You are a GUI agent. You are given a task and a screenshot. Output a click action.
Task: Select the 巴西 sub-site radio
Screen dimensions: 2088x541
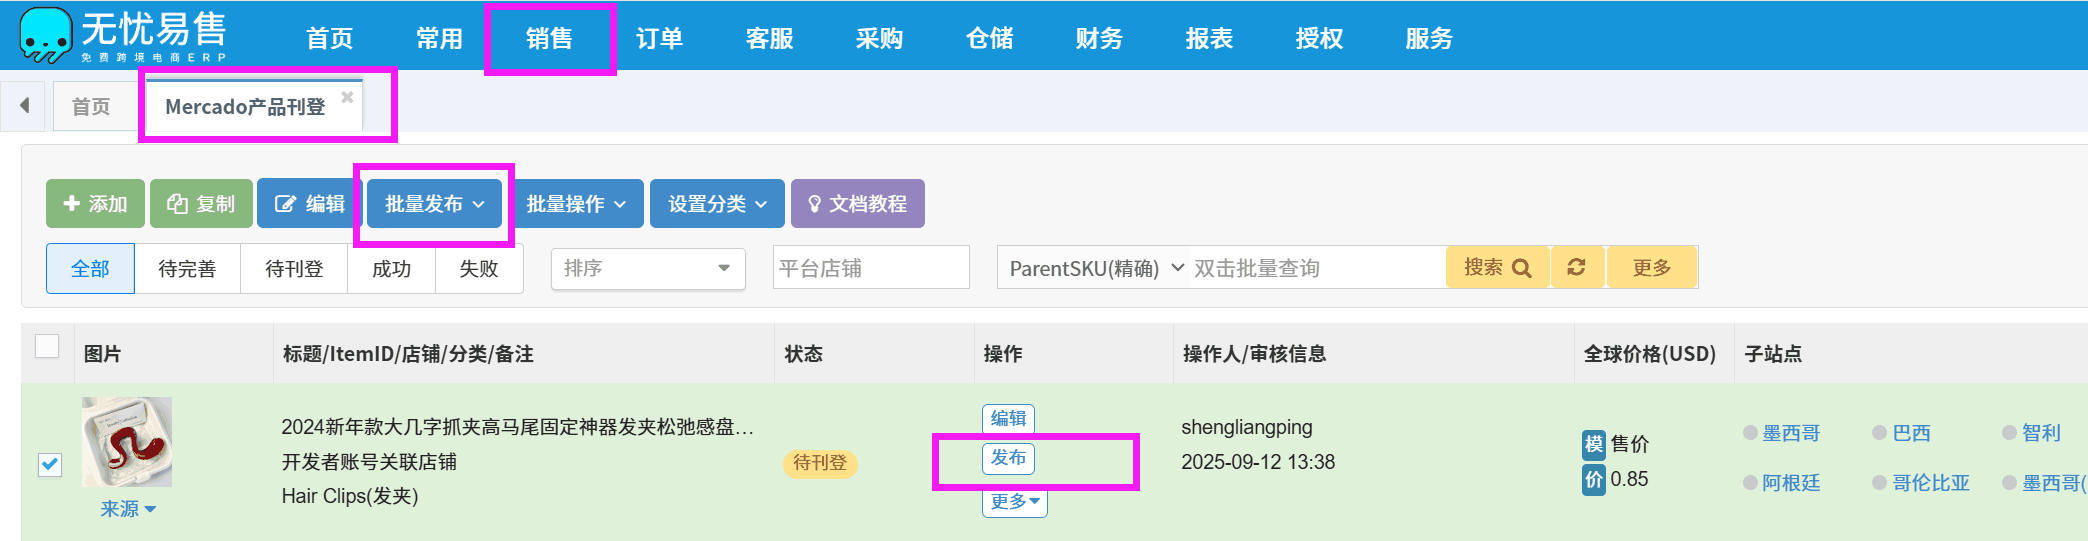(1880, 433)
